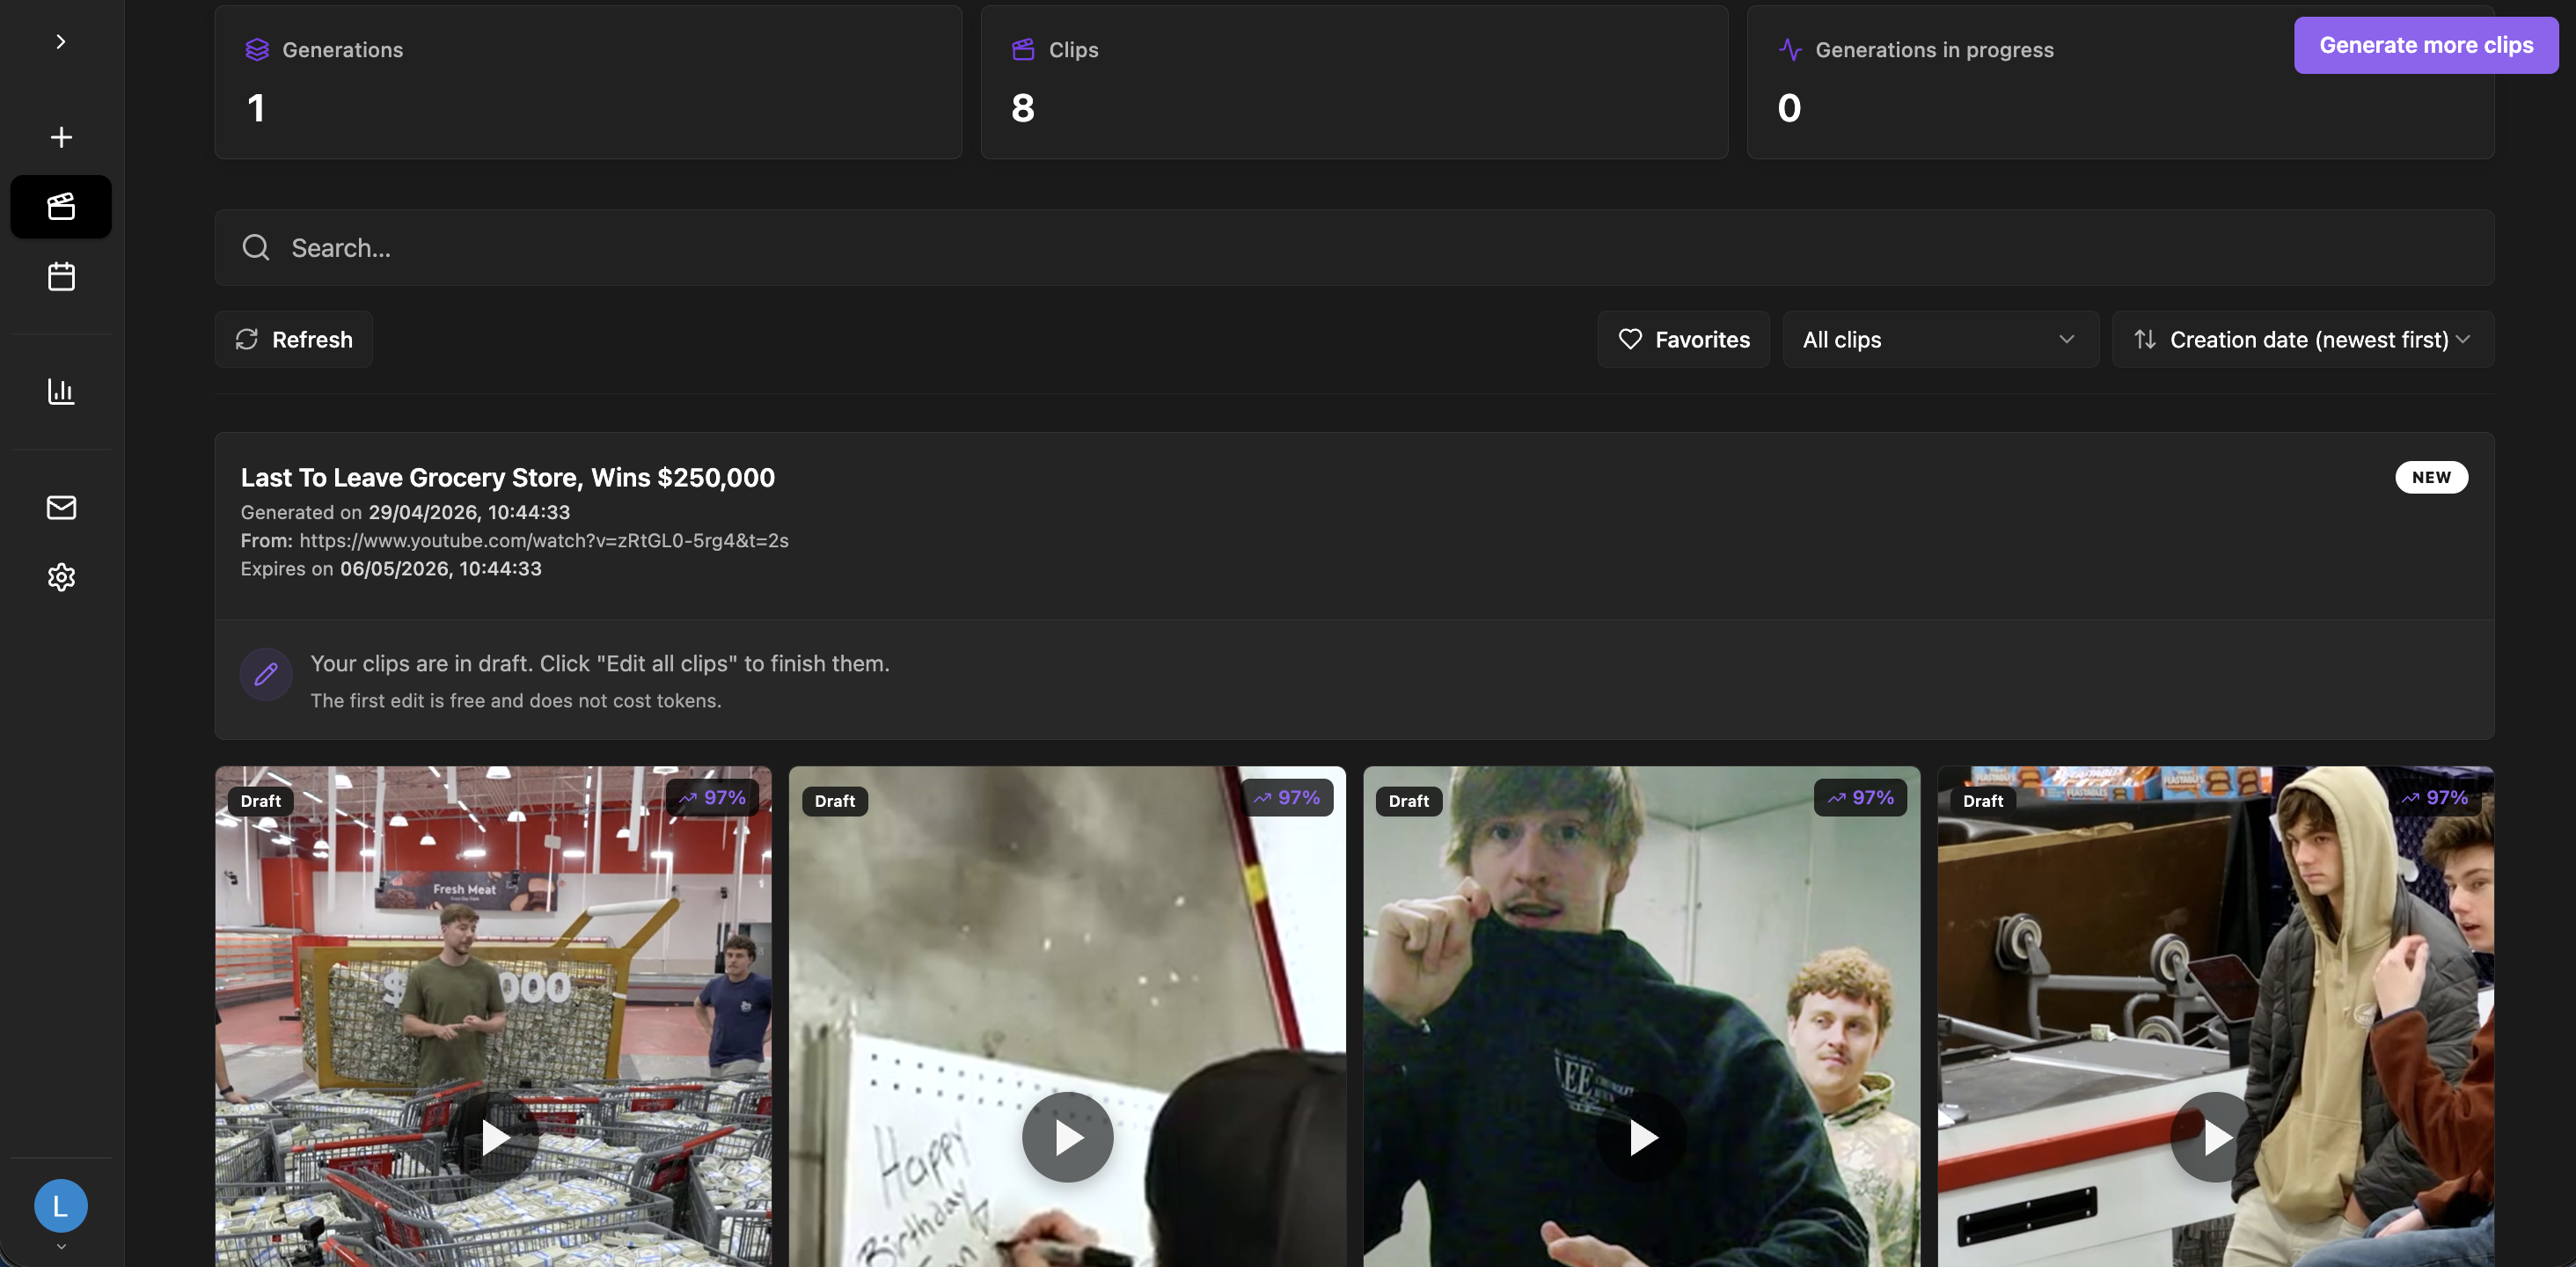Image resolution: width=2576 pixels, height=1267 pixels.
Task: Click the Generate more clips button
Action: (2427, 45)
